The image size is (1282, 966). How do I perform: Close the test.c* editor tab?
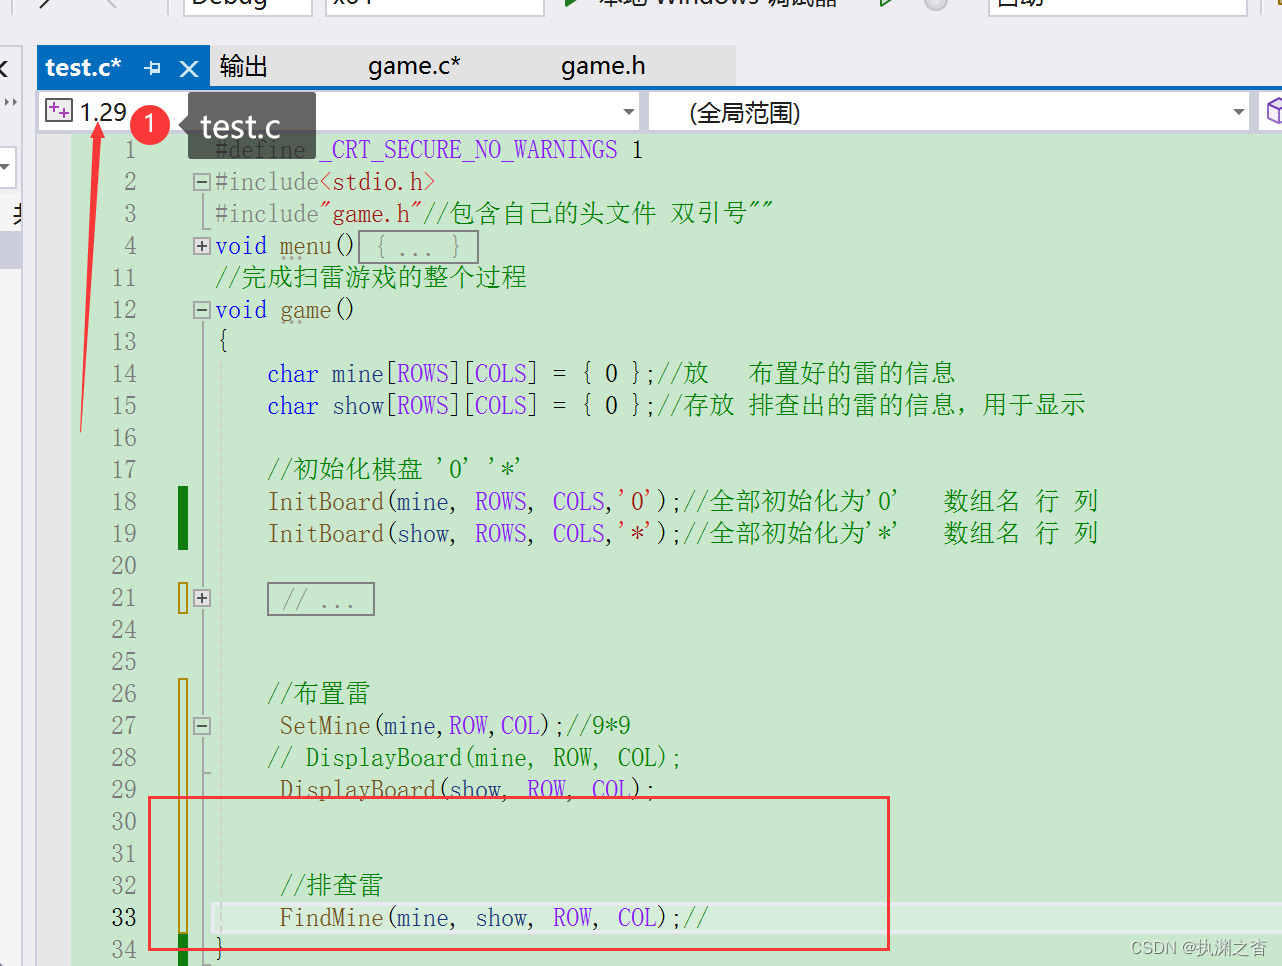(189, 68)
